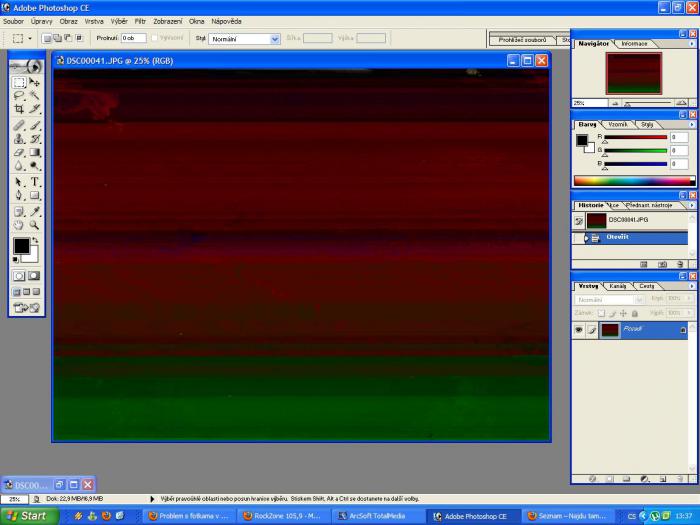700x525 pixels.
Task: Select the Zoom magnifier tool
Action: pos(35,225)
